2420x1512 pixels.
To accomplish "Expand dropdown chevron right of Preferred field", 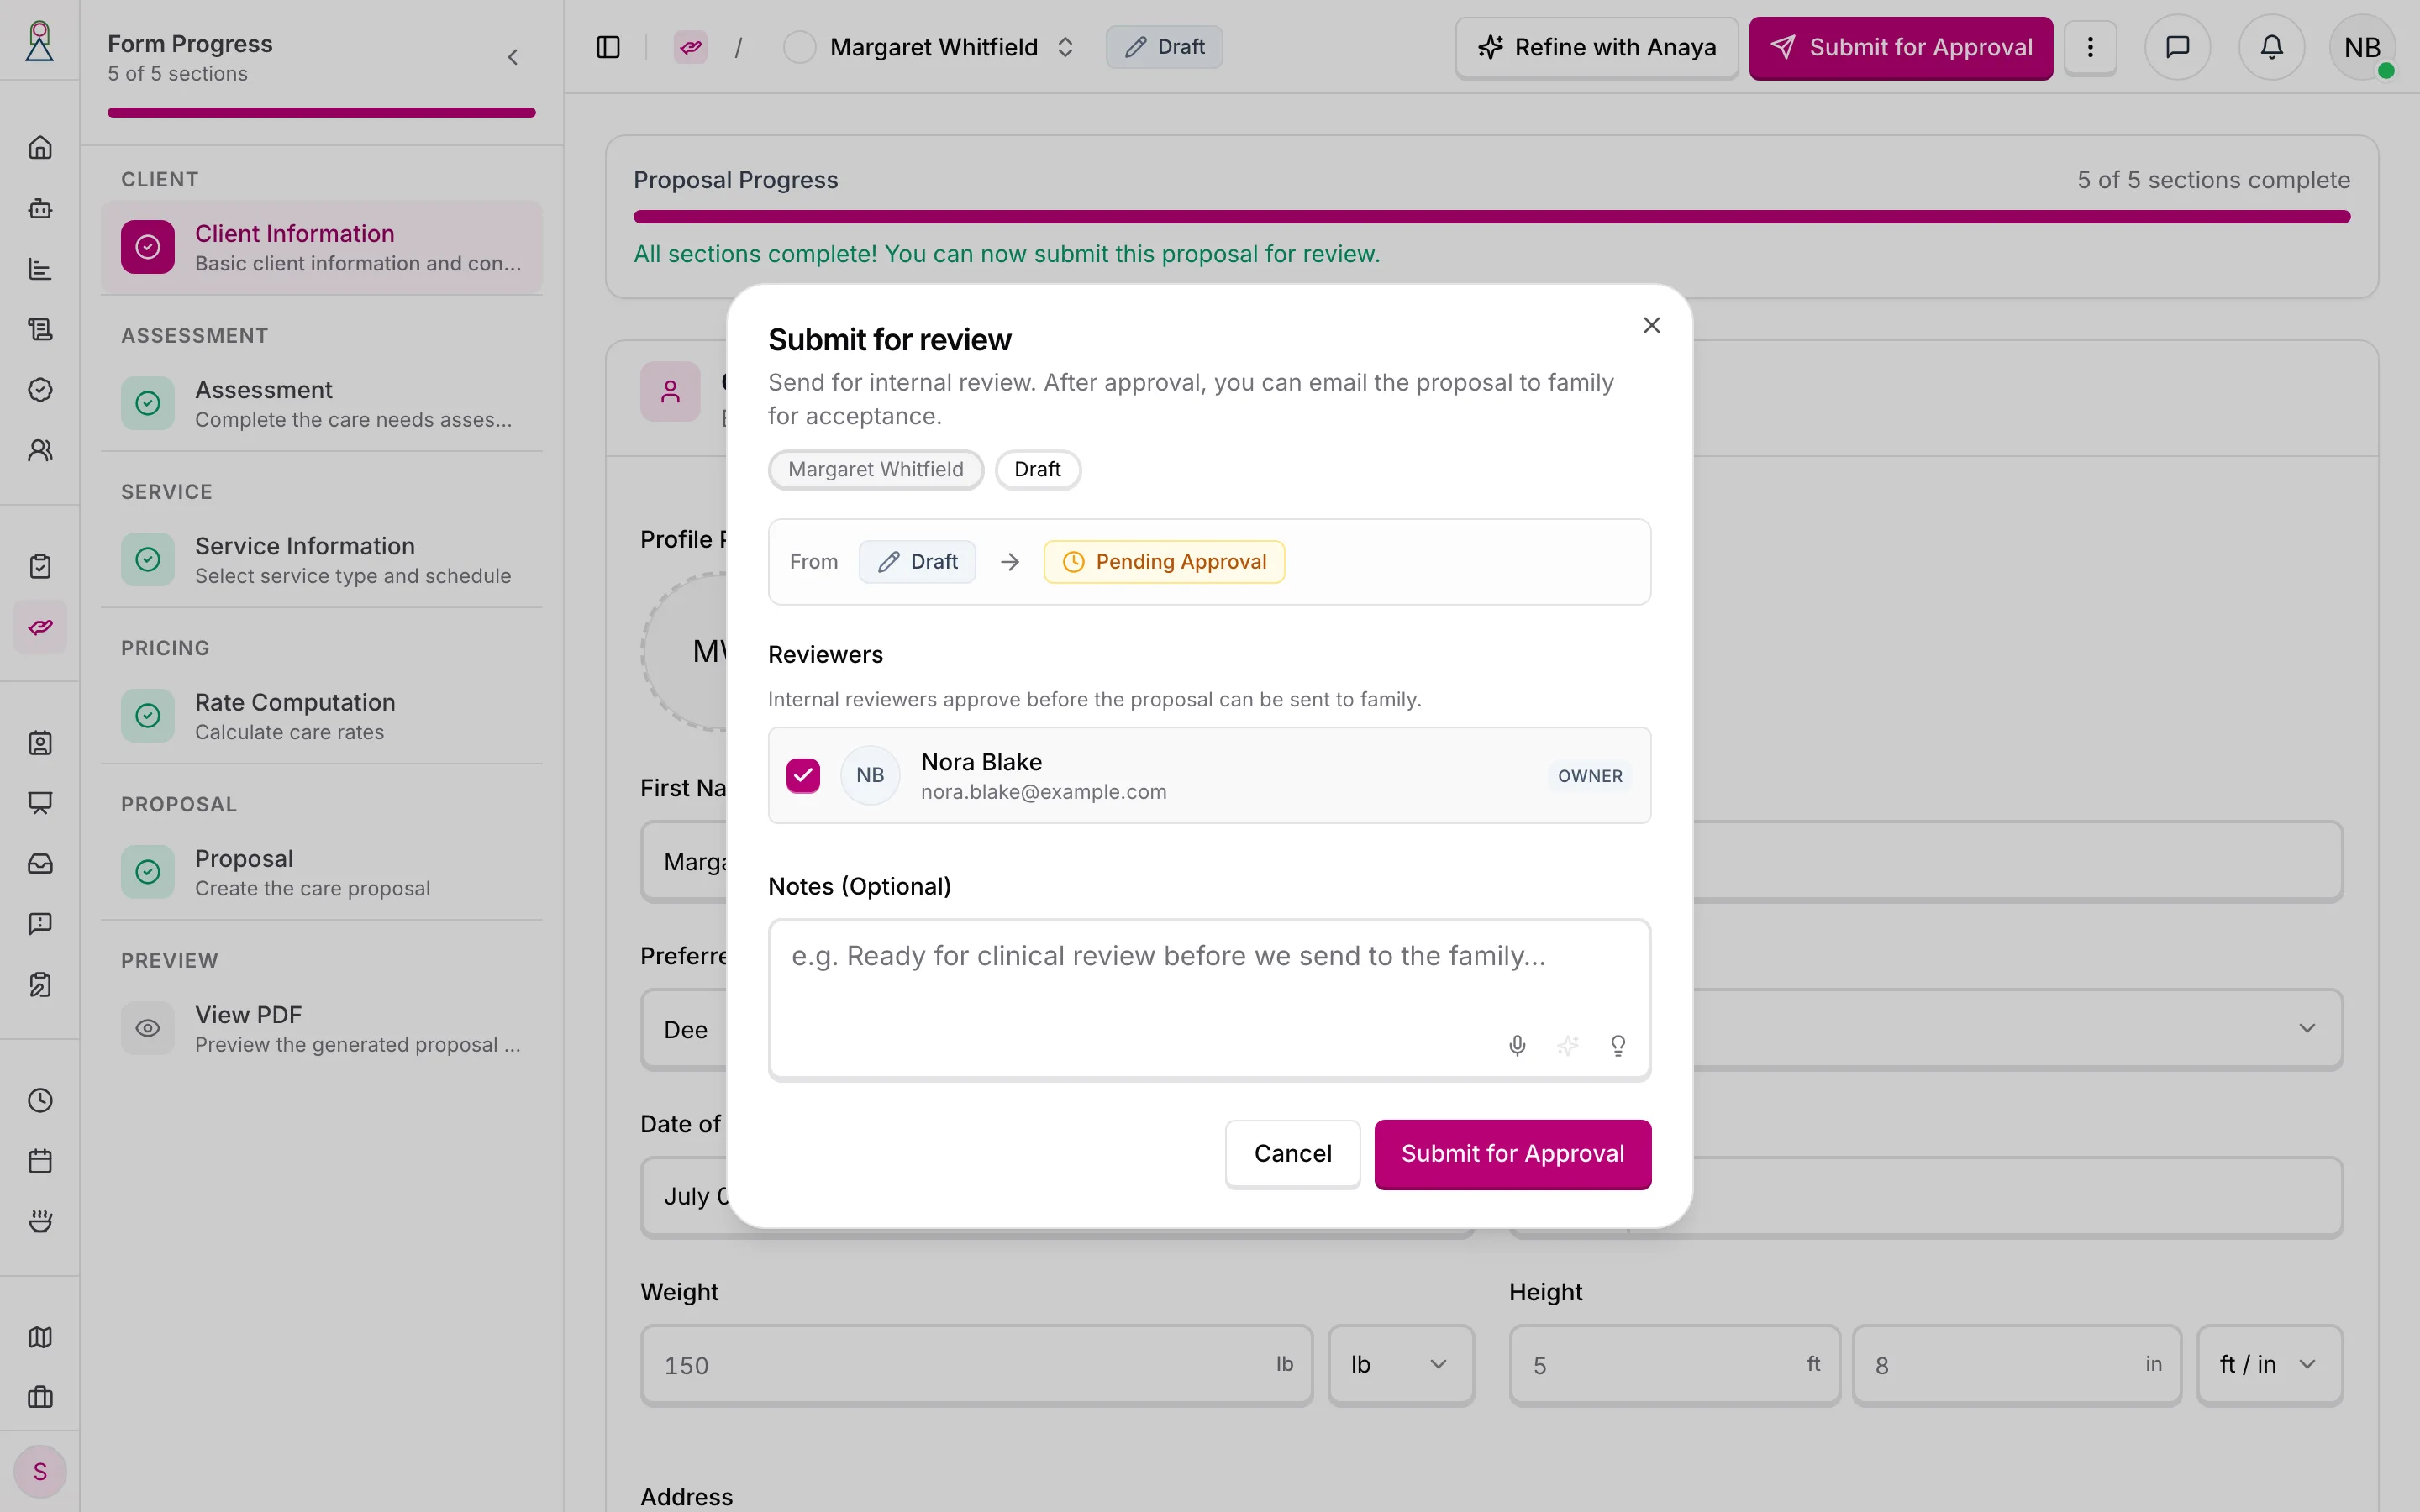I will click(x=2307, y=1029).
